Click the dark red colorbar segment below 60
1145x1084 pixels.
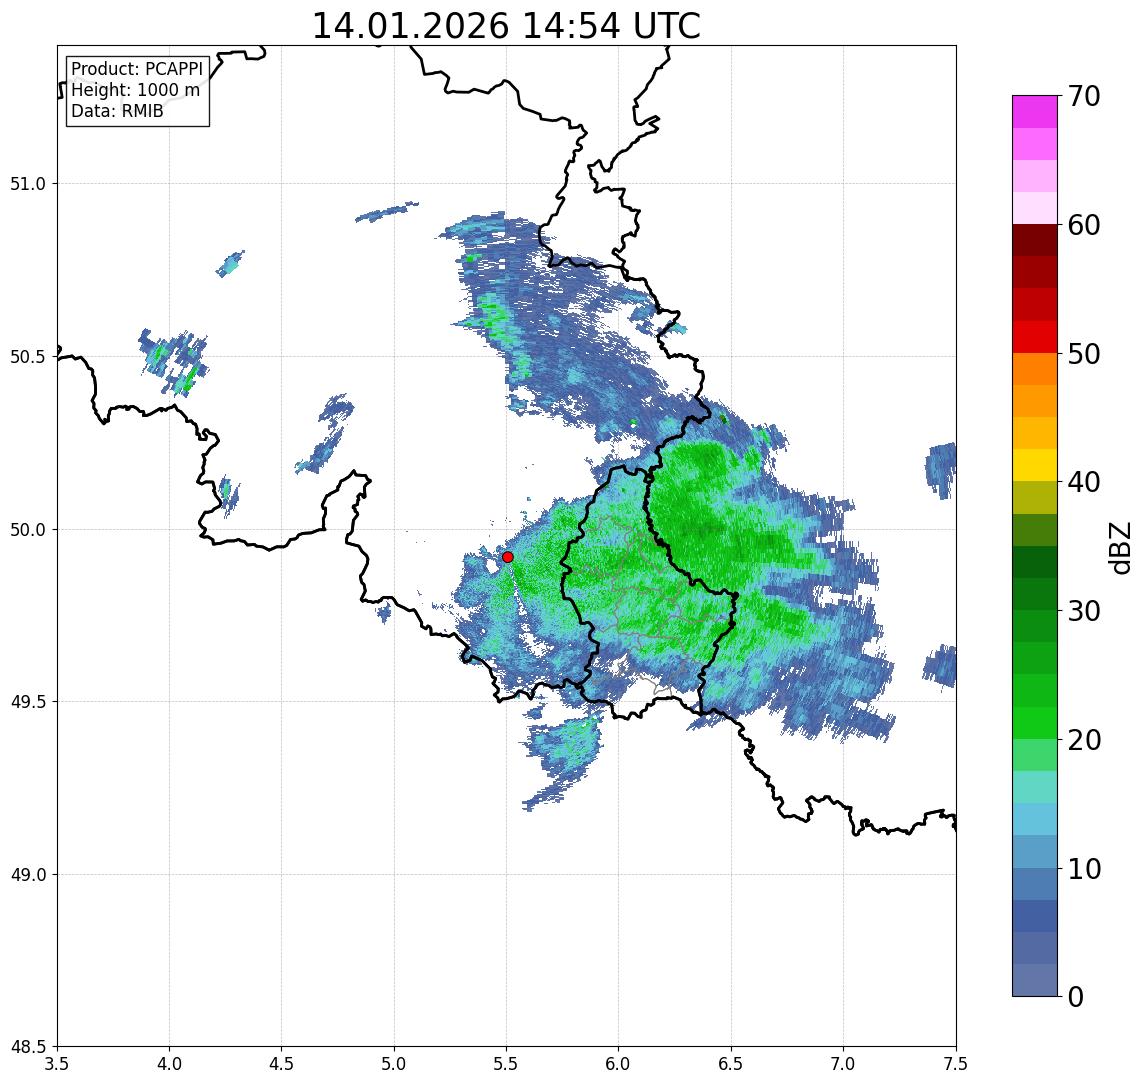click(x=1035, y=240)
